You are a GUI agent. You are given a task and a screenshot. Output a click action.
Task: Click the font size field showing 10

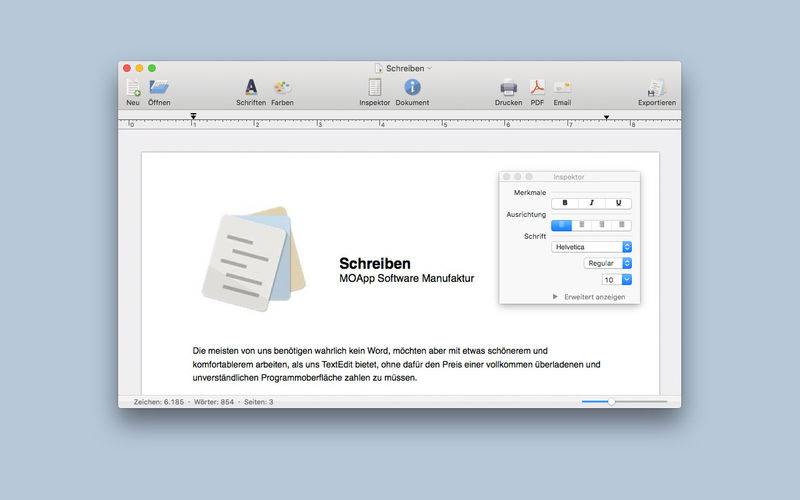click(611, 280)
